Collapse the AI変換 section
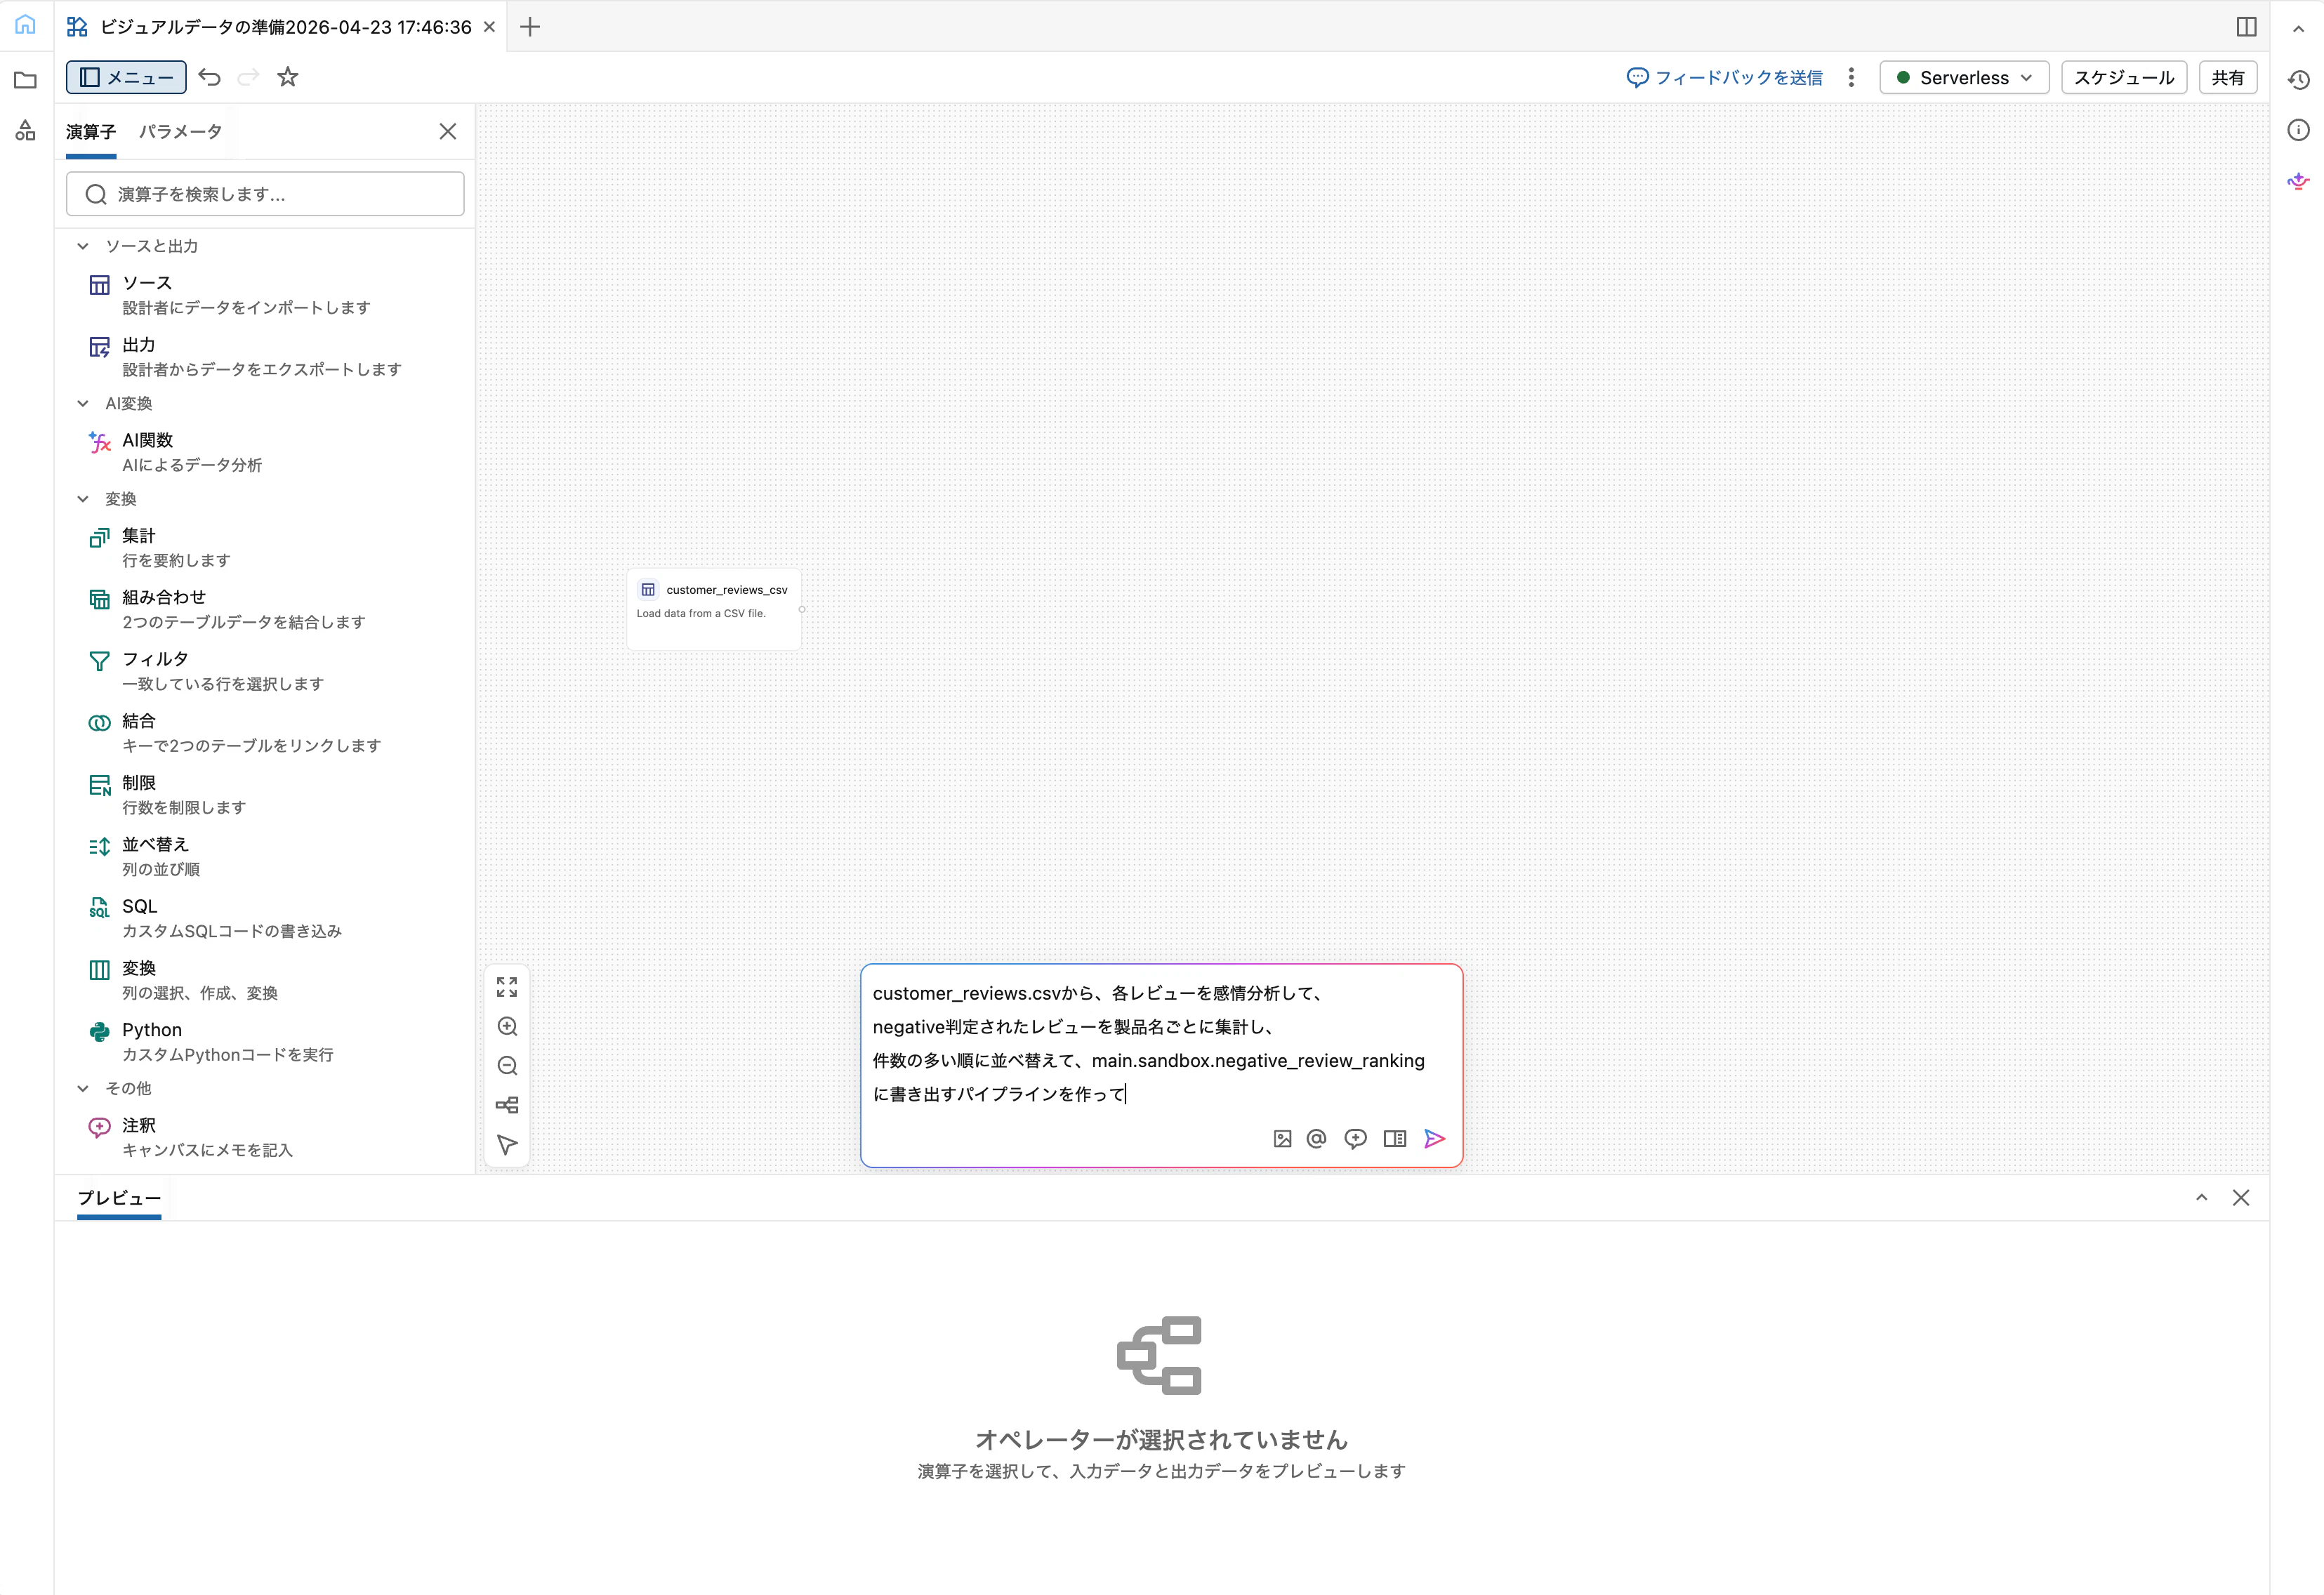The width and height of the screenshot is (2324, 1595). pos(83,403)
